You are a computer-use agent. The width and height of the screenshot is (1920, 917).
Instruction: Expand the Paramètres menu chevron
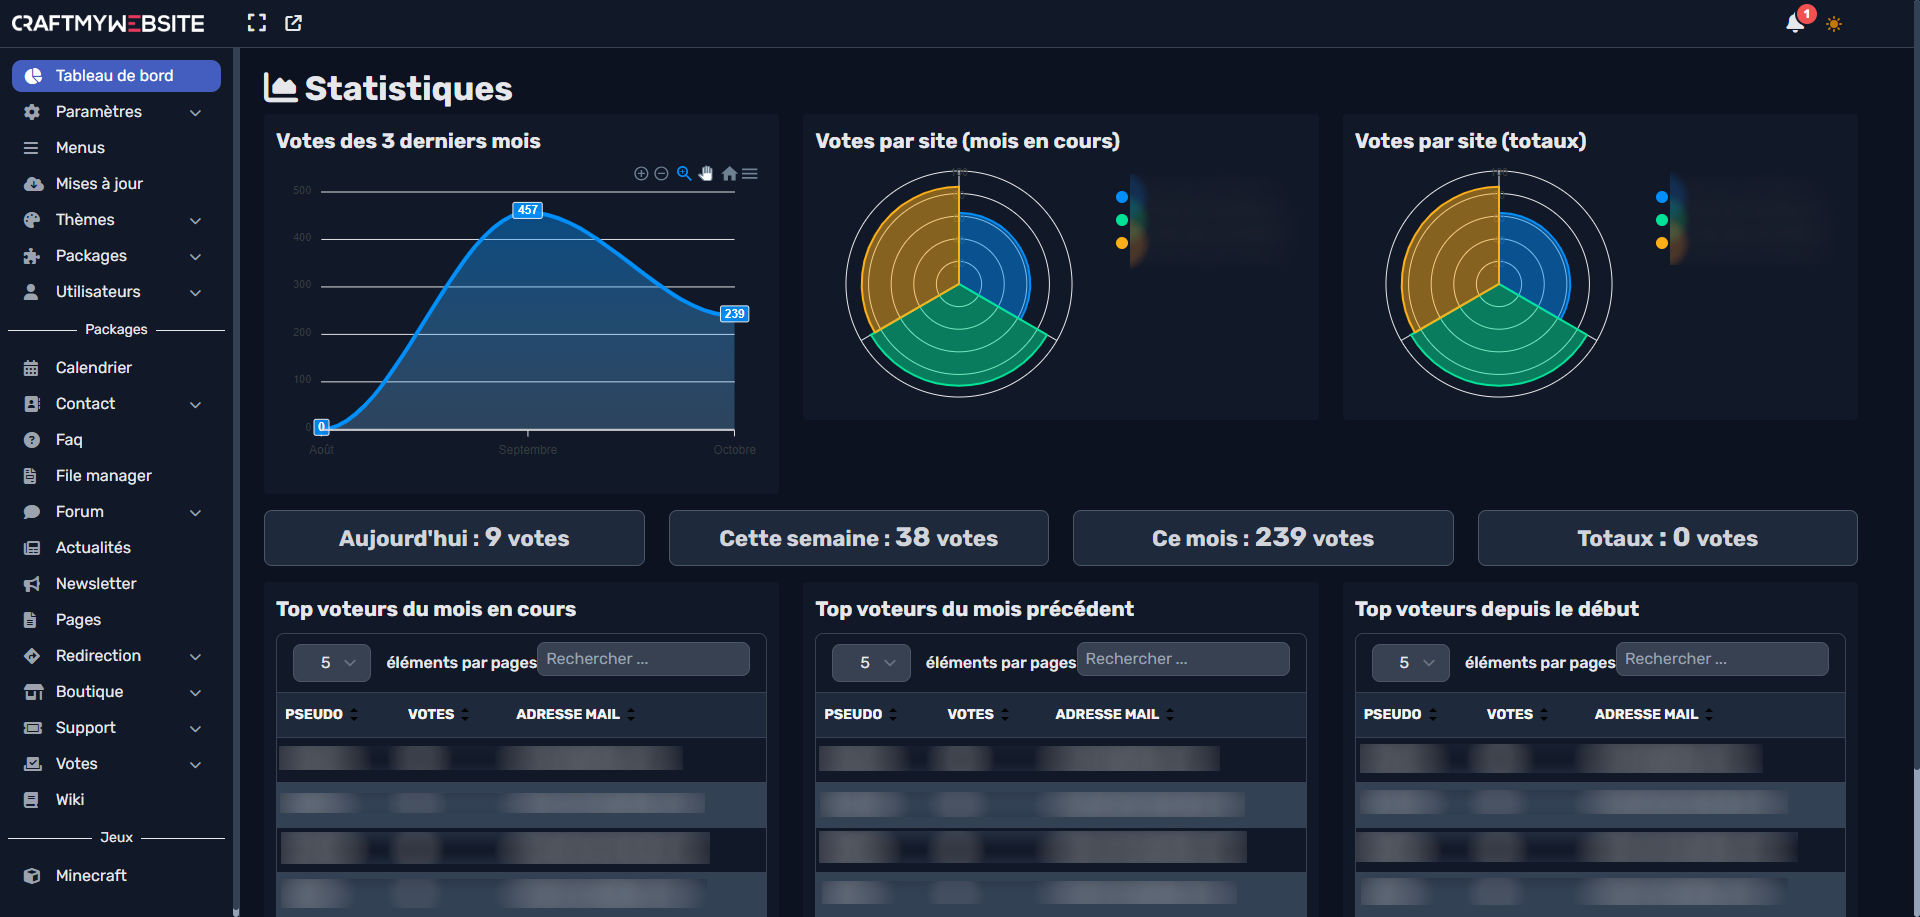pyautogui.click(x=196, y=112)
